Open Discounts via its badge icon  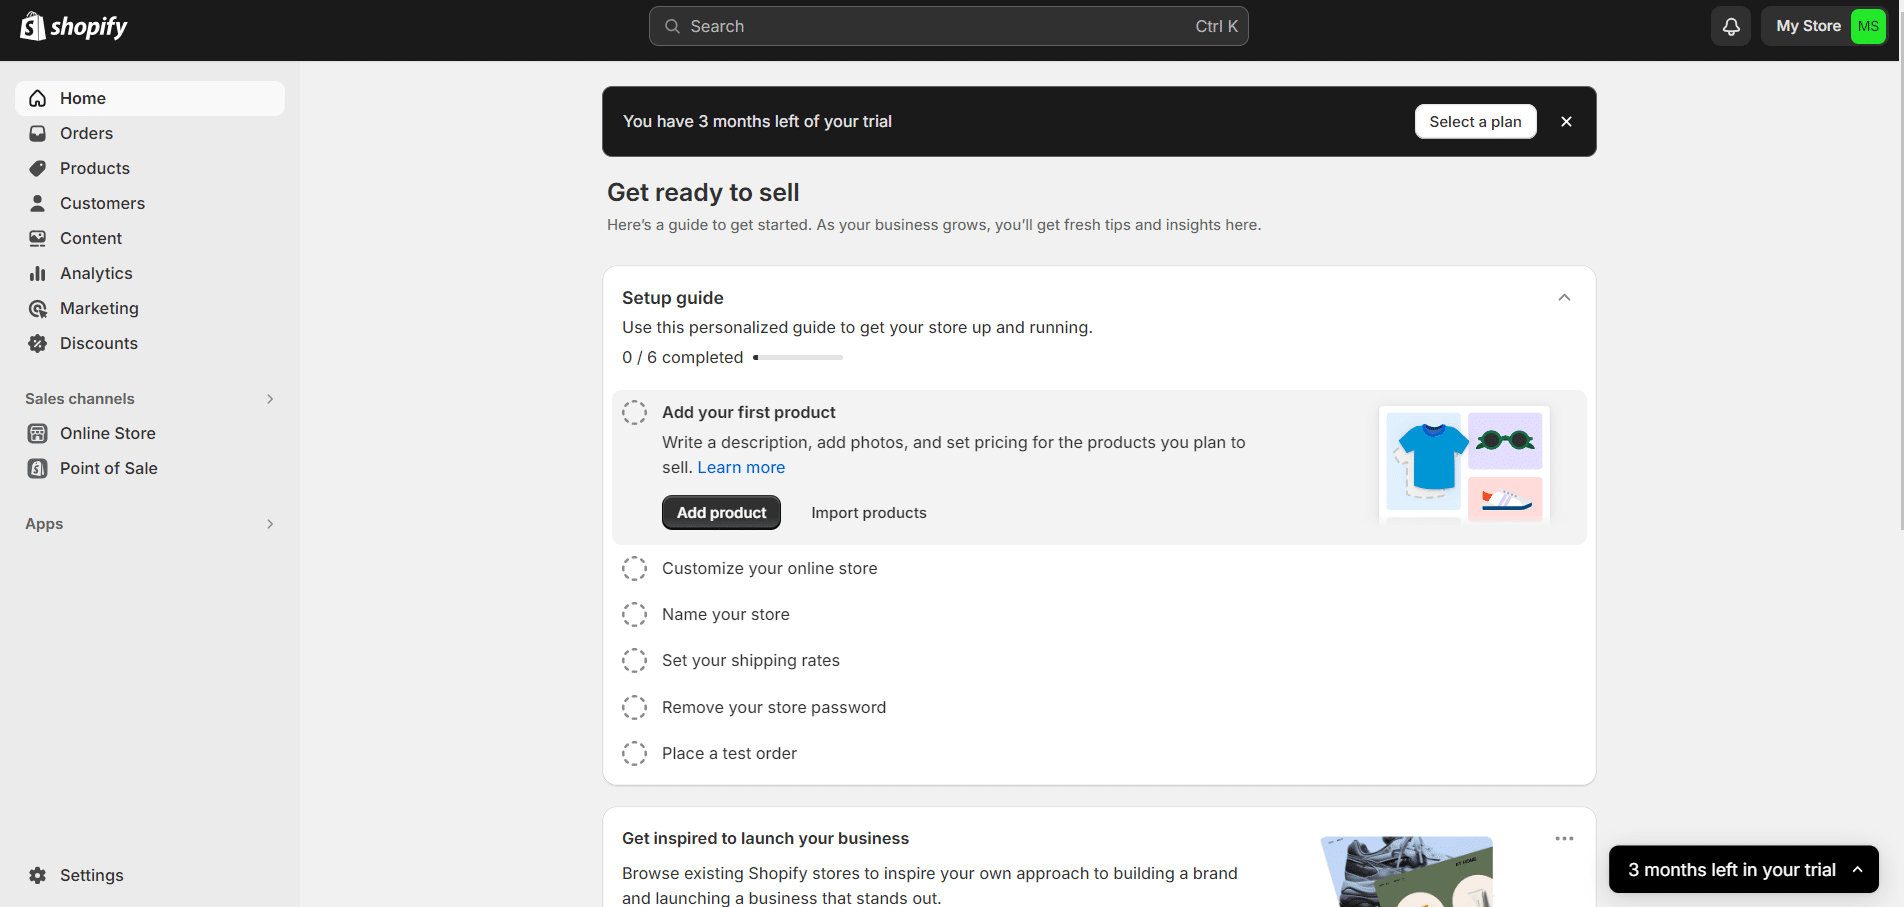38,343
